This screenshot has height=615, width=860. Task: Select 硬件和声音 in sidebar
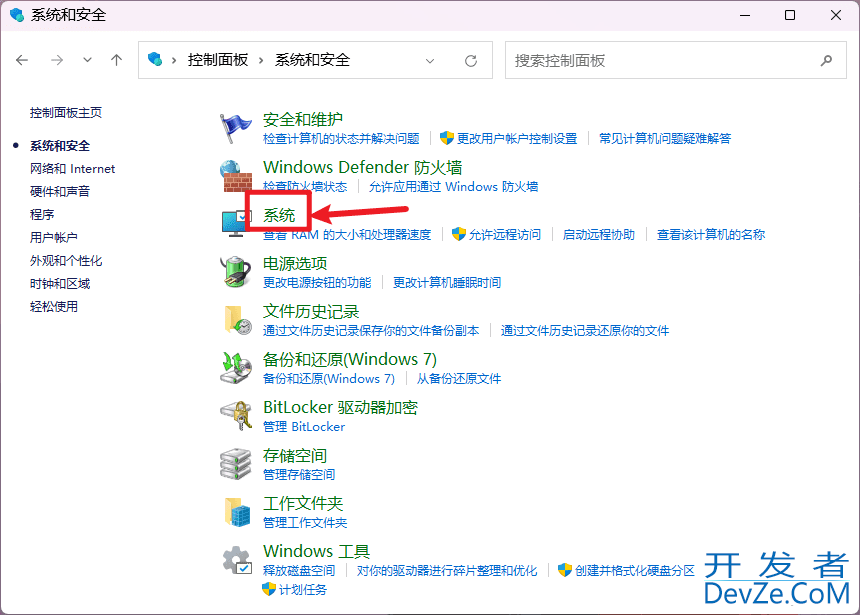60,191
